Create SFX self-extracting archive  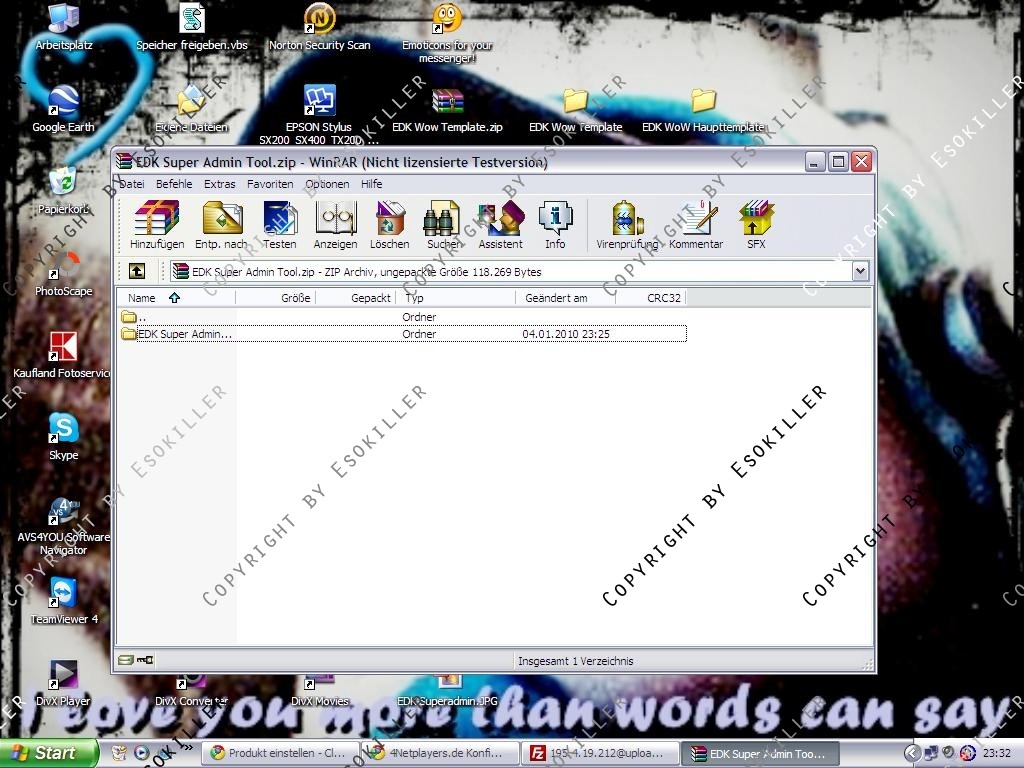tap(756, 224)
